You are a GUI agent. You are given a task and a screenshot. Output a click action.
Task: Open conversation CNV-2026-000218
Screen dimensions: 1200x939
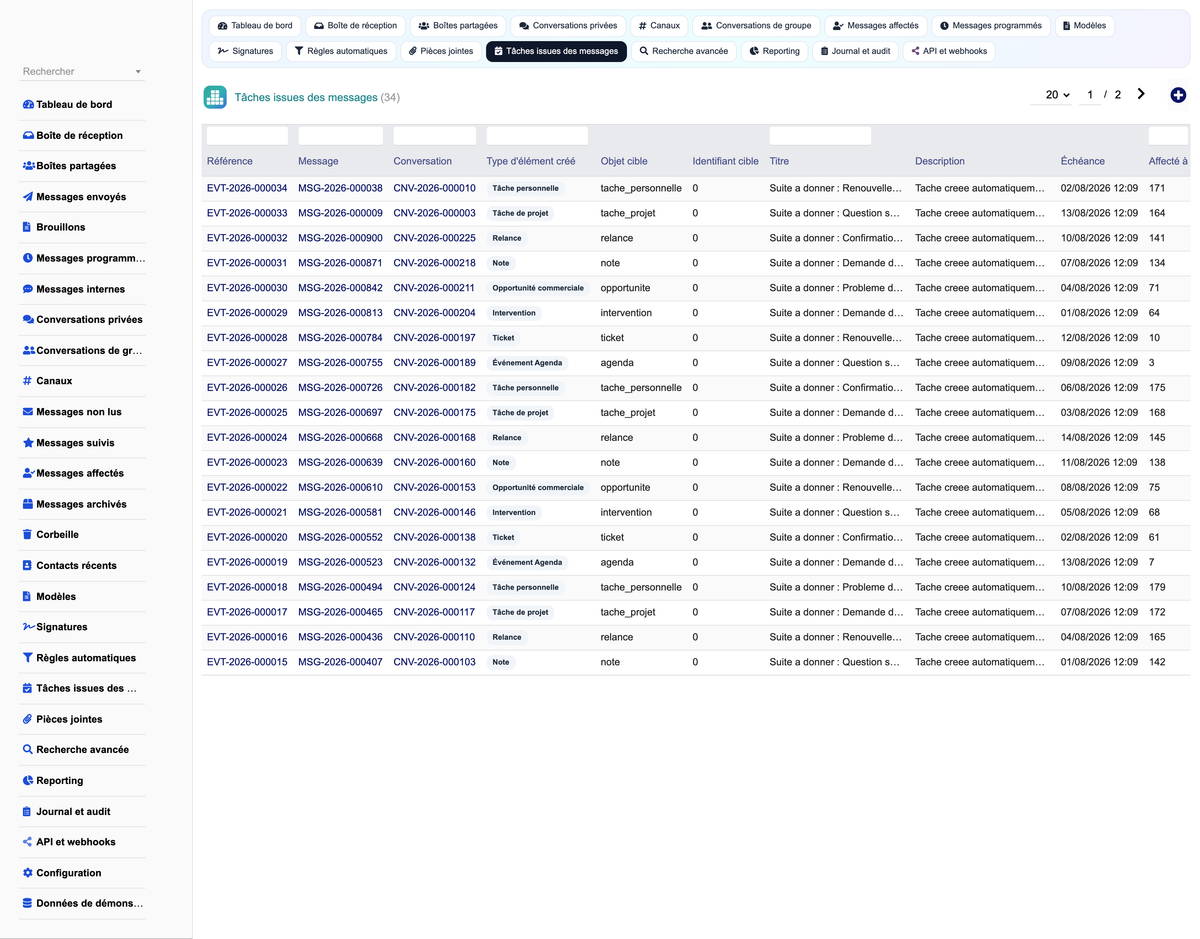coord(434,263)
